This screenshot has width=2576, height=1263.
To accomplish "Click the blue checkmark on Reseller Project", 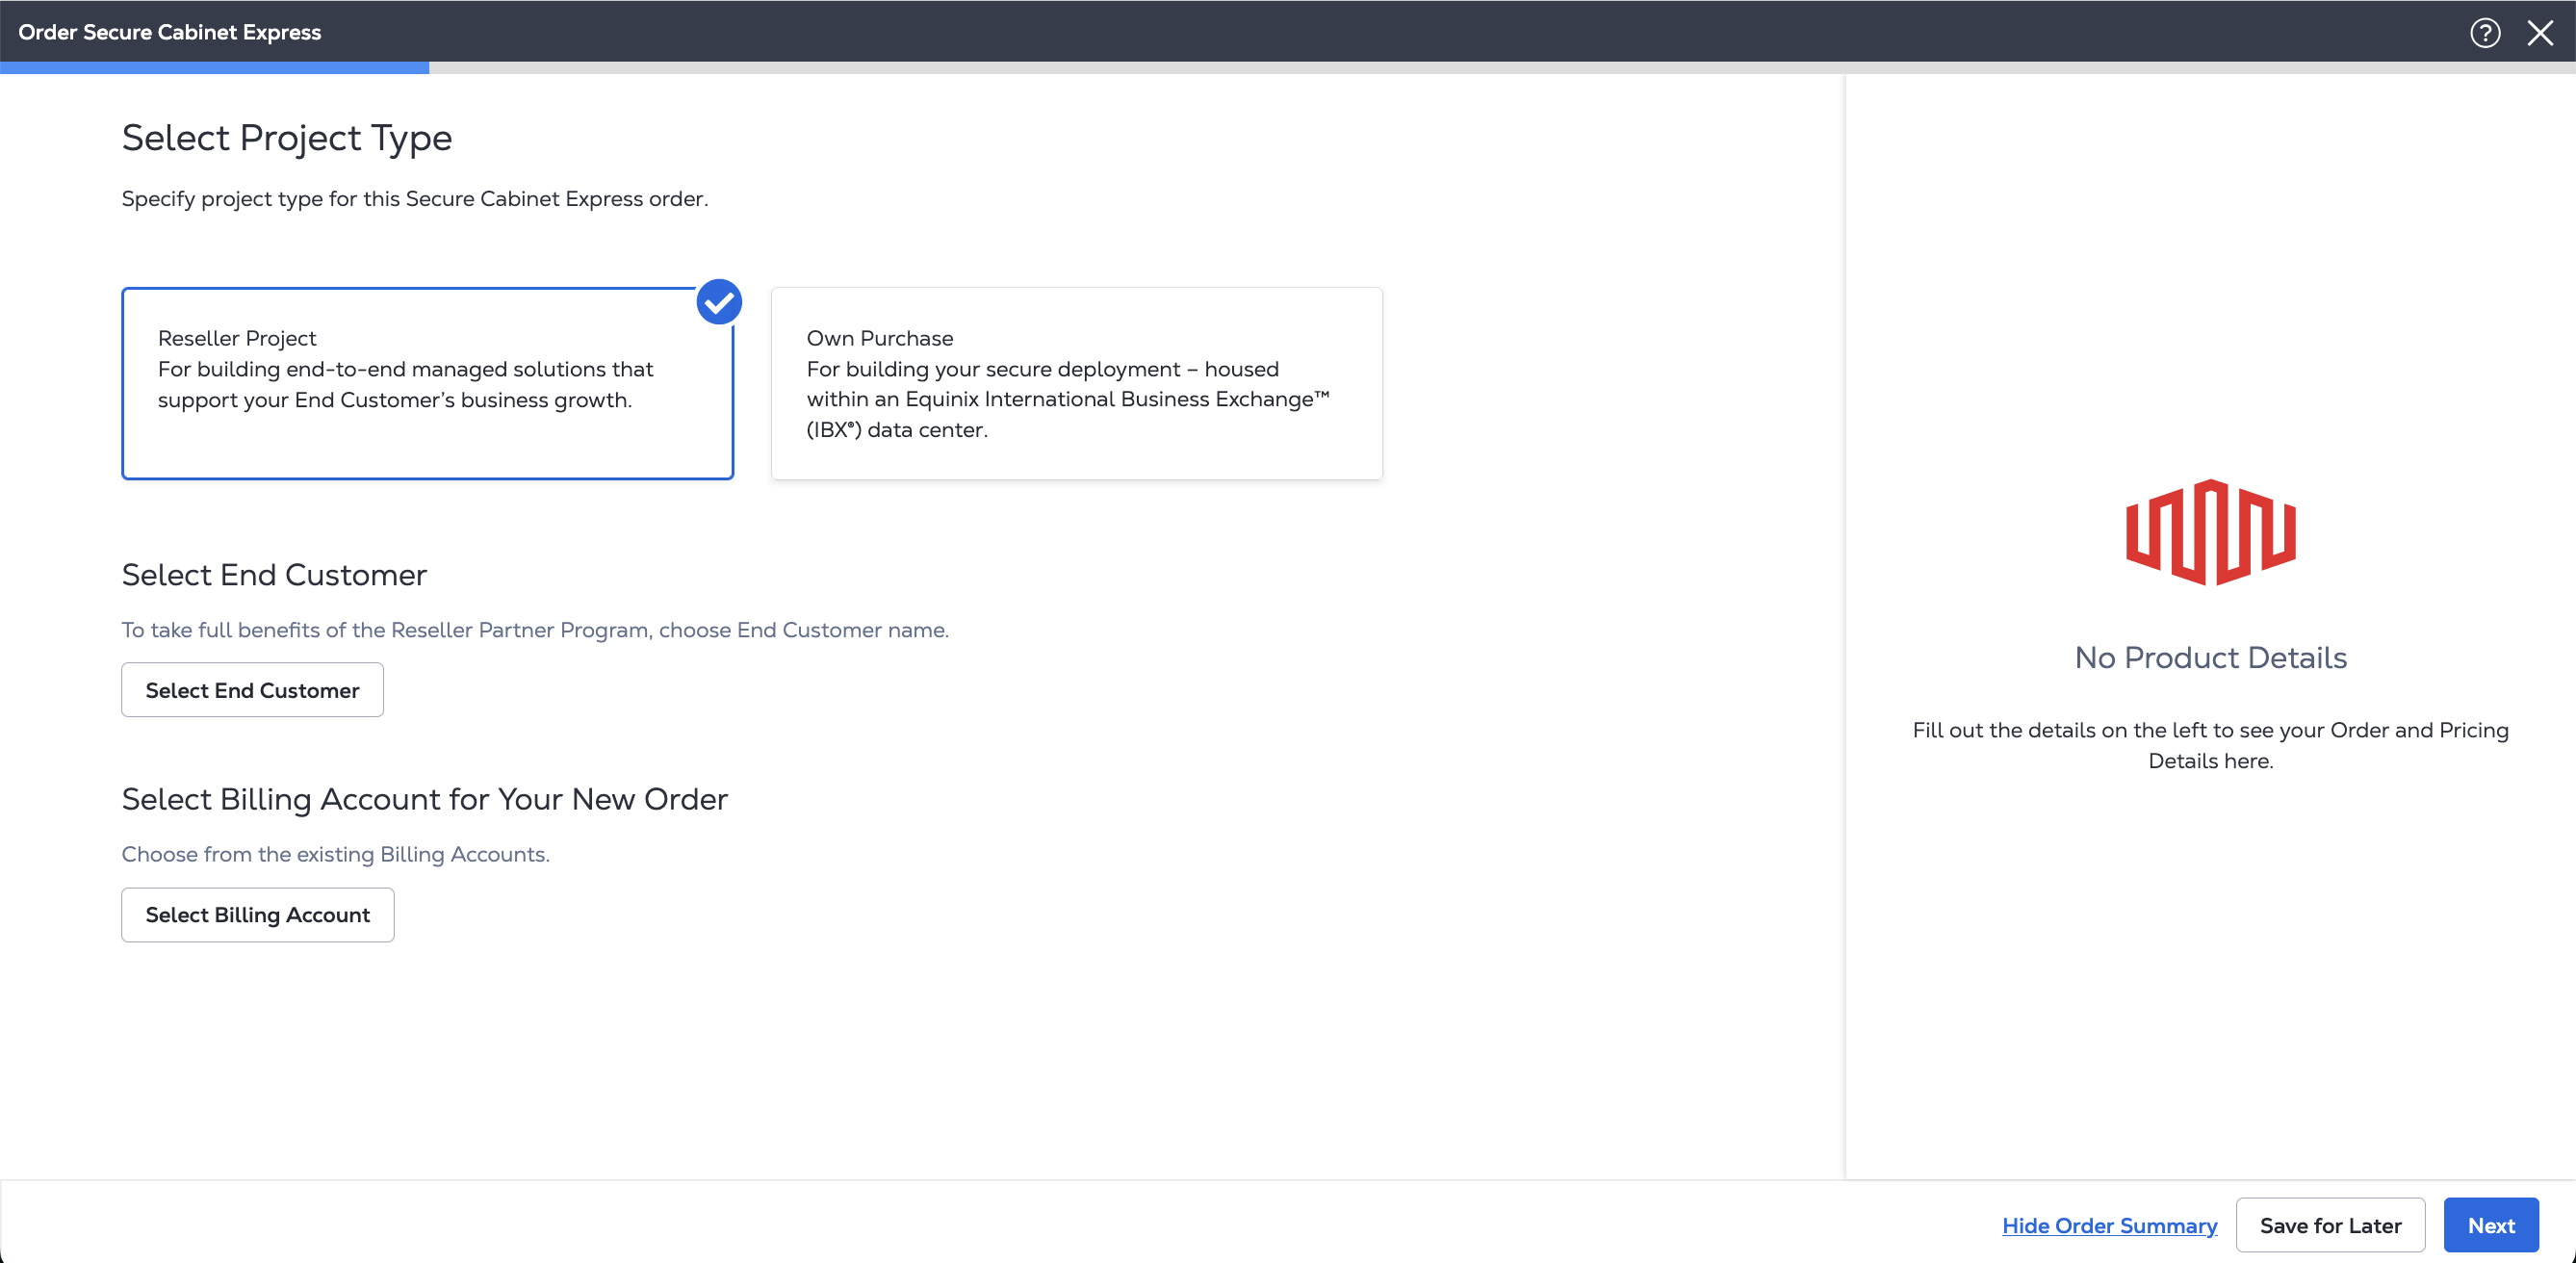I will click(x=719, y=301).
